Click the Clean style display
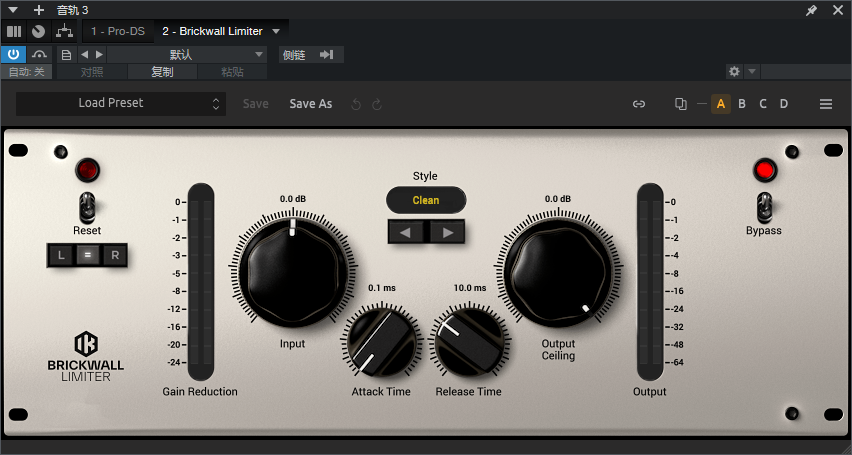The height and width of the screenshot is (455, 852). [426, 200]
